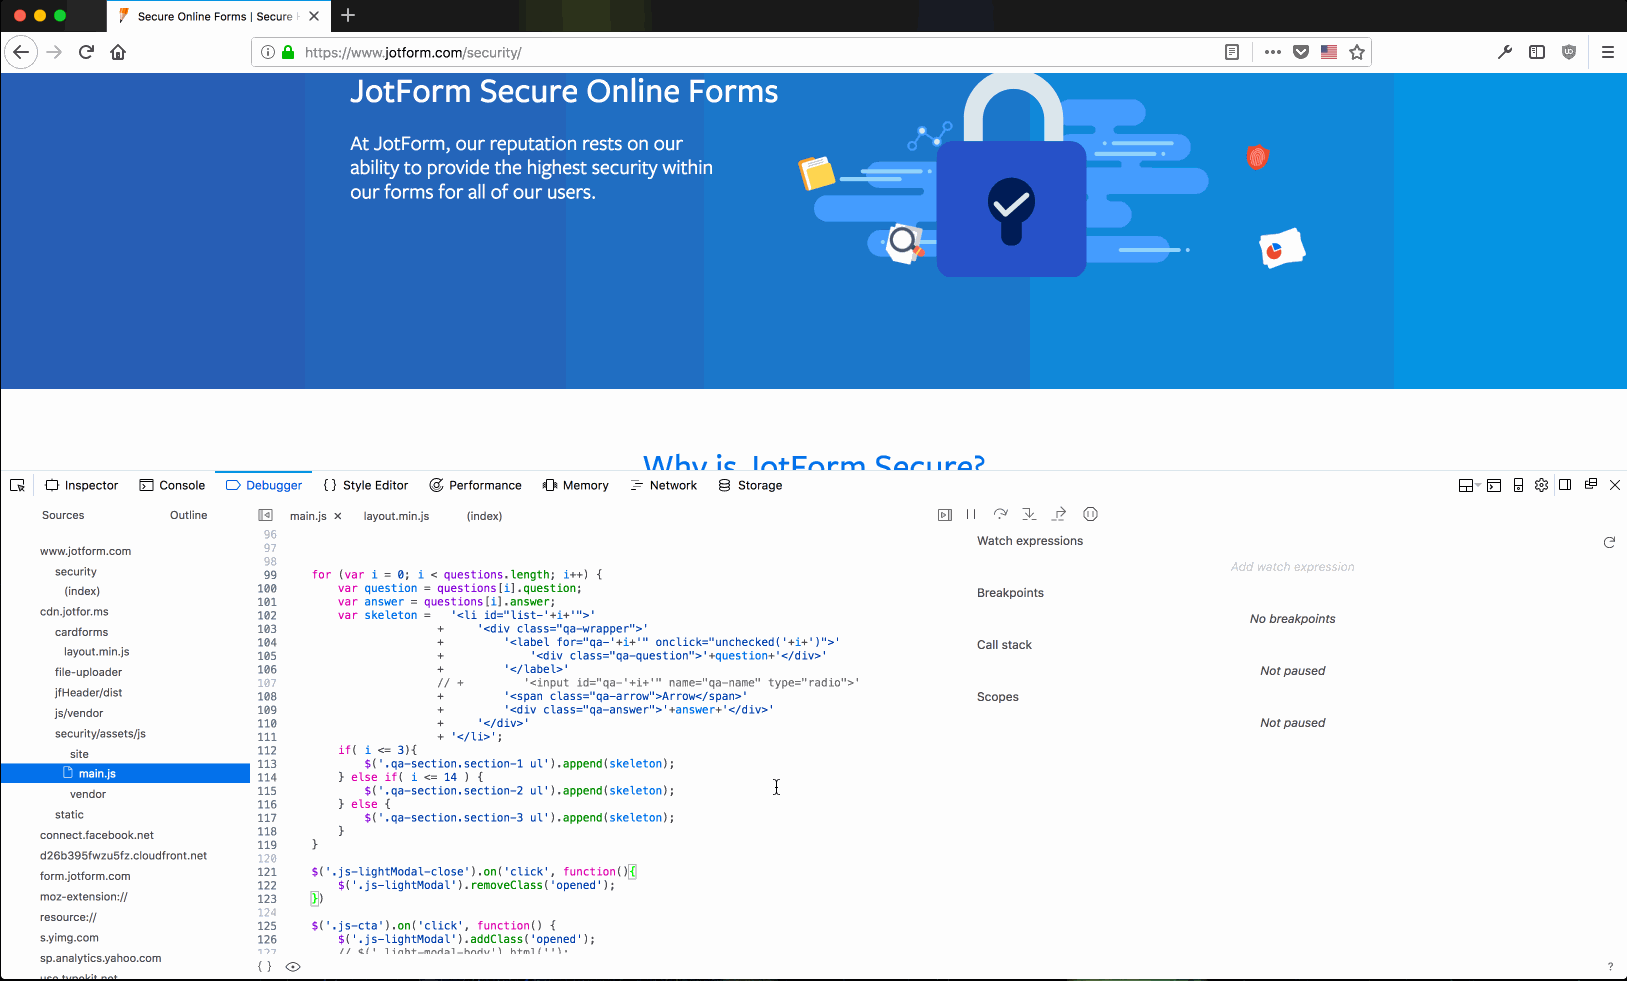The width and height of the screenshot is (1627, 981).
Task: Collapse the Breakpoints section
Action: 1010,593
